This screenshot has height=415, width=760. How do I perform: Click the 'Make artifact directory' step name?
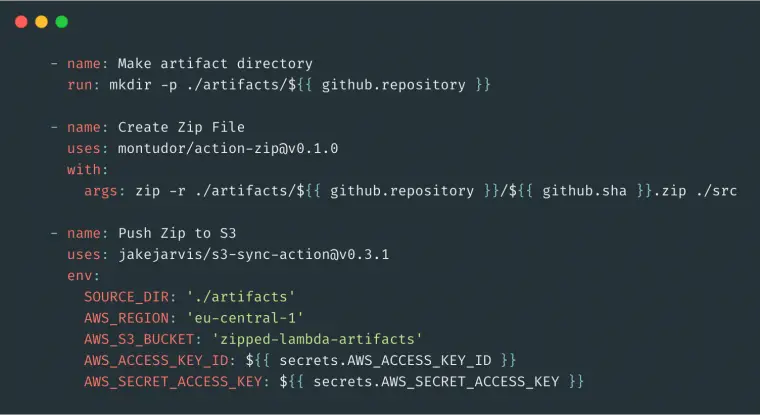click(215, 64)
